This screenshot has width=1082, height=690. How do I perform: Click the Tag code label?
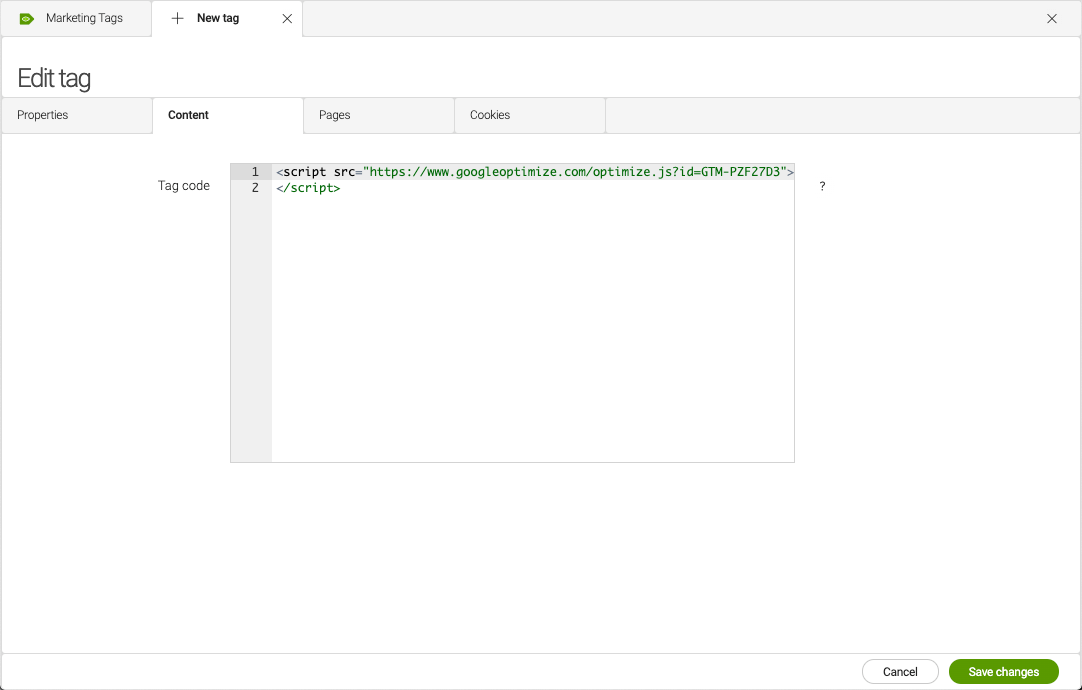(x=183, y=186)
